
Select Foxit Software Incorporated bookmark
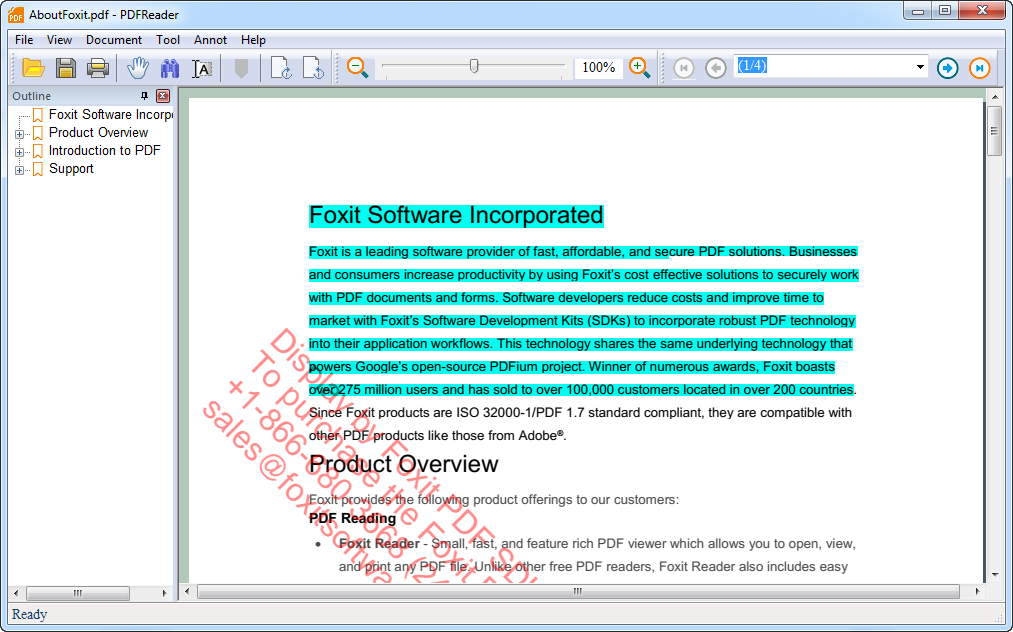click(x=110, y=115)
